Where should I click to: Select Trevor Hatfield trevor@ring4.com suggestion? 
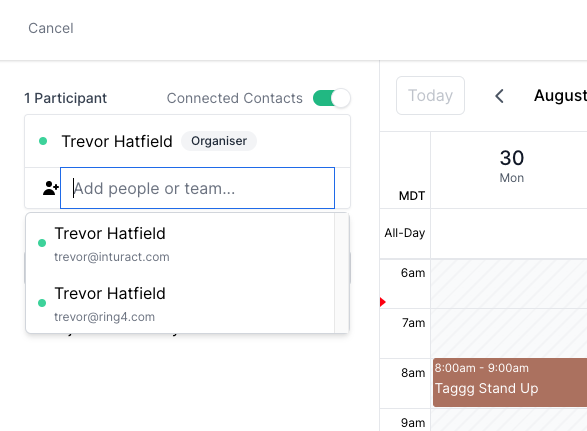click(x=180, y=303)
